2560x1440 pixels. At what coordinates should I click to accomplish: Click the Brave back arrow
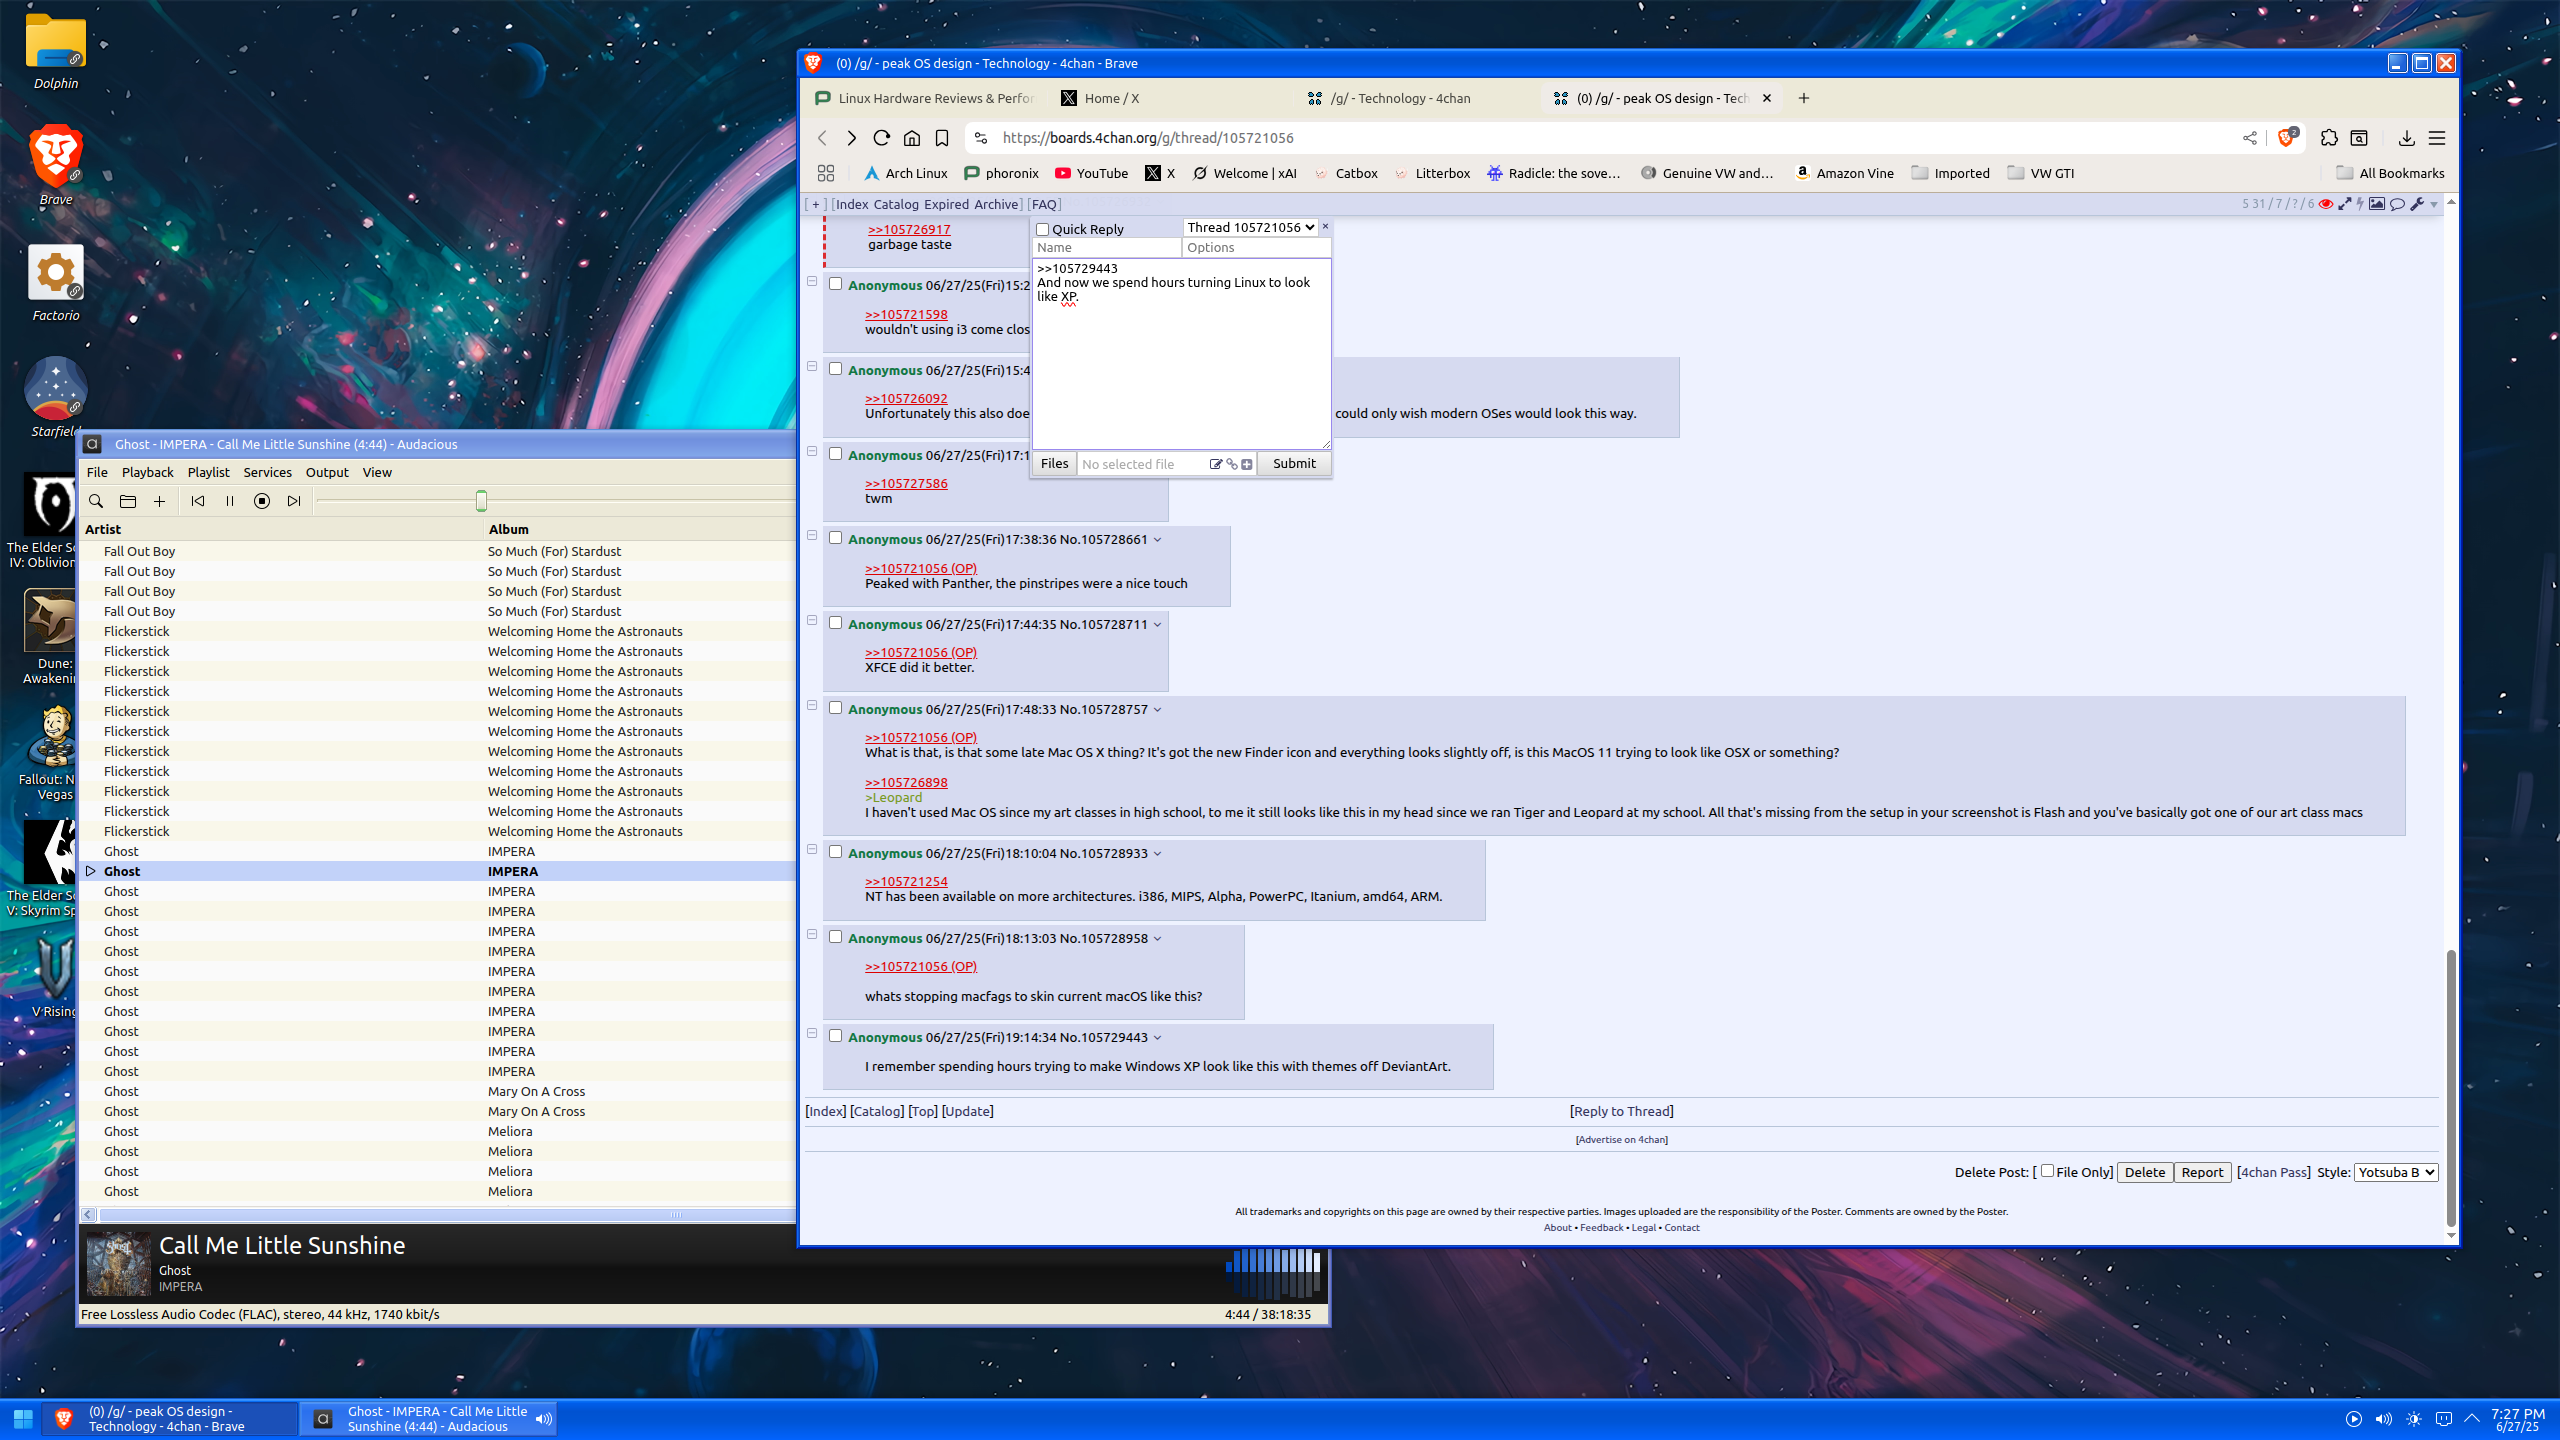pyautogui.click(x=822, y=138)
